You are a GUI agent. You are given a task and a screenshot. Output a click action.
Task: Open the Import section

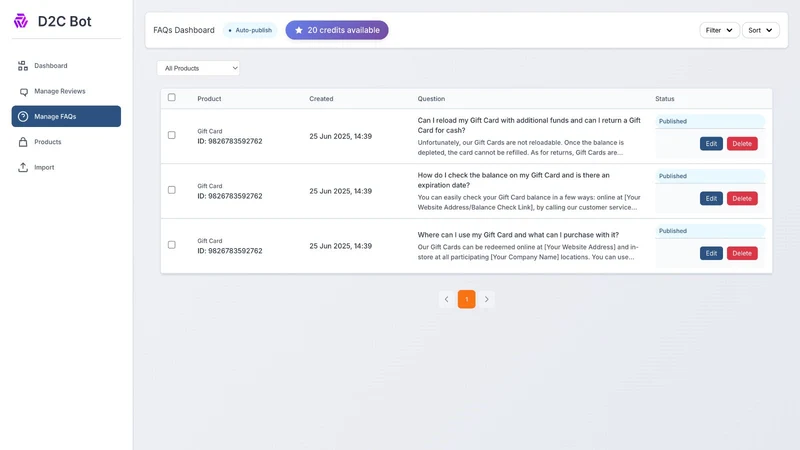point(66,167)
